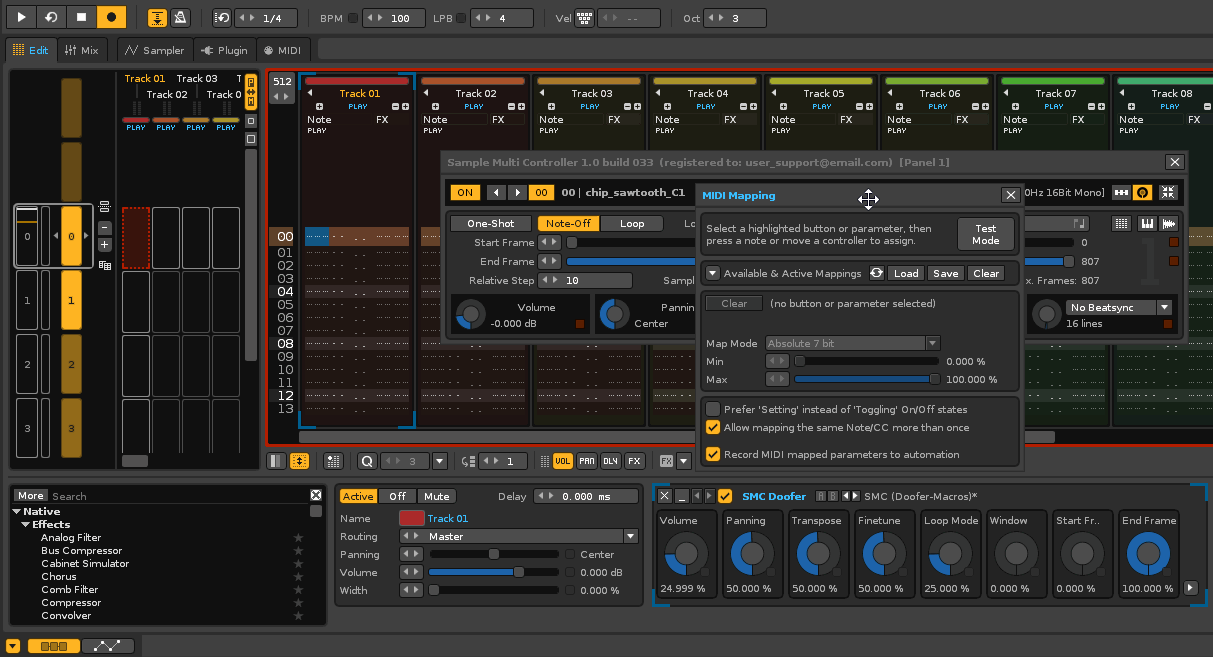
Task: Uncheck "Allow mapping the same Note/CC" checkbox
Action: (713, 427)
